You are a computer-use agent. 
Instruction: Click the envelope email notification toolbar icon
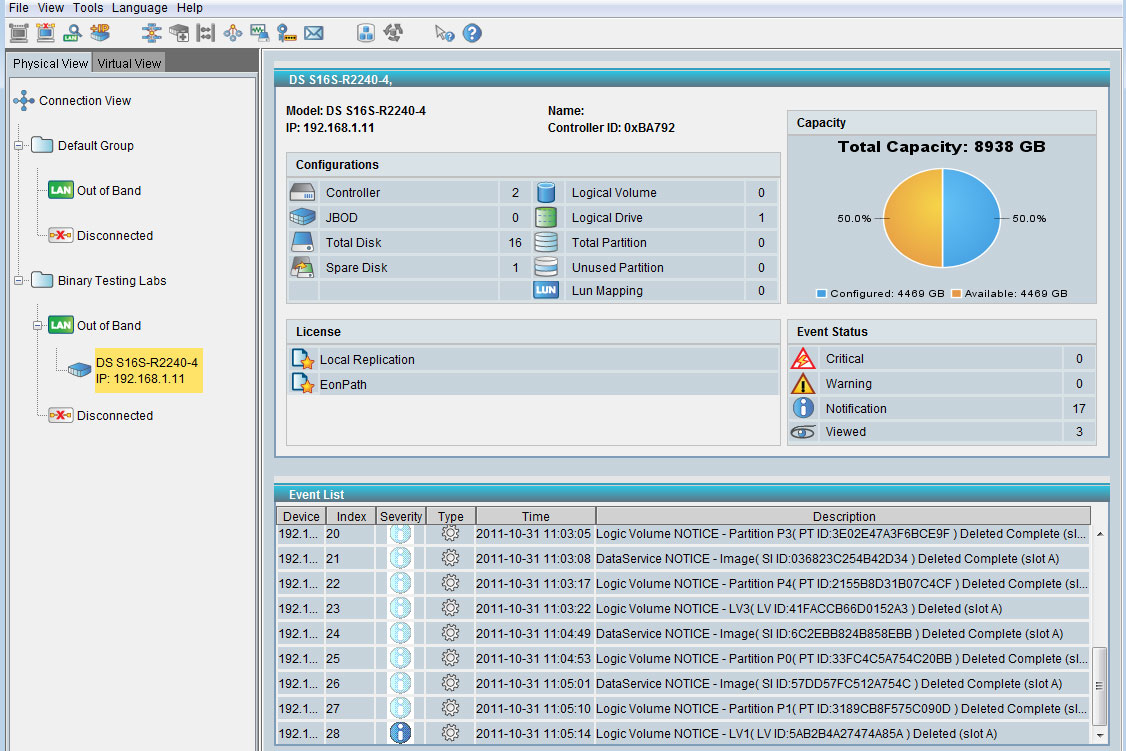[314, 33]
